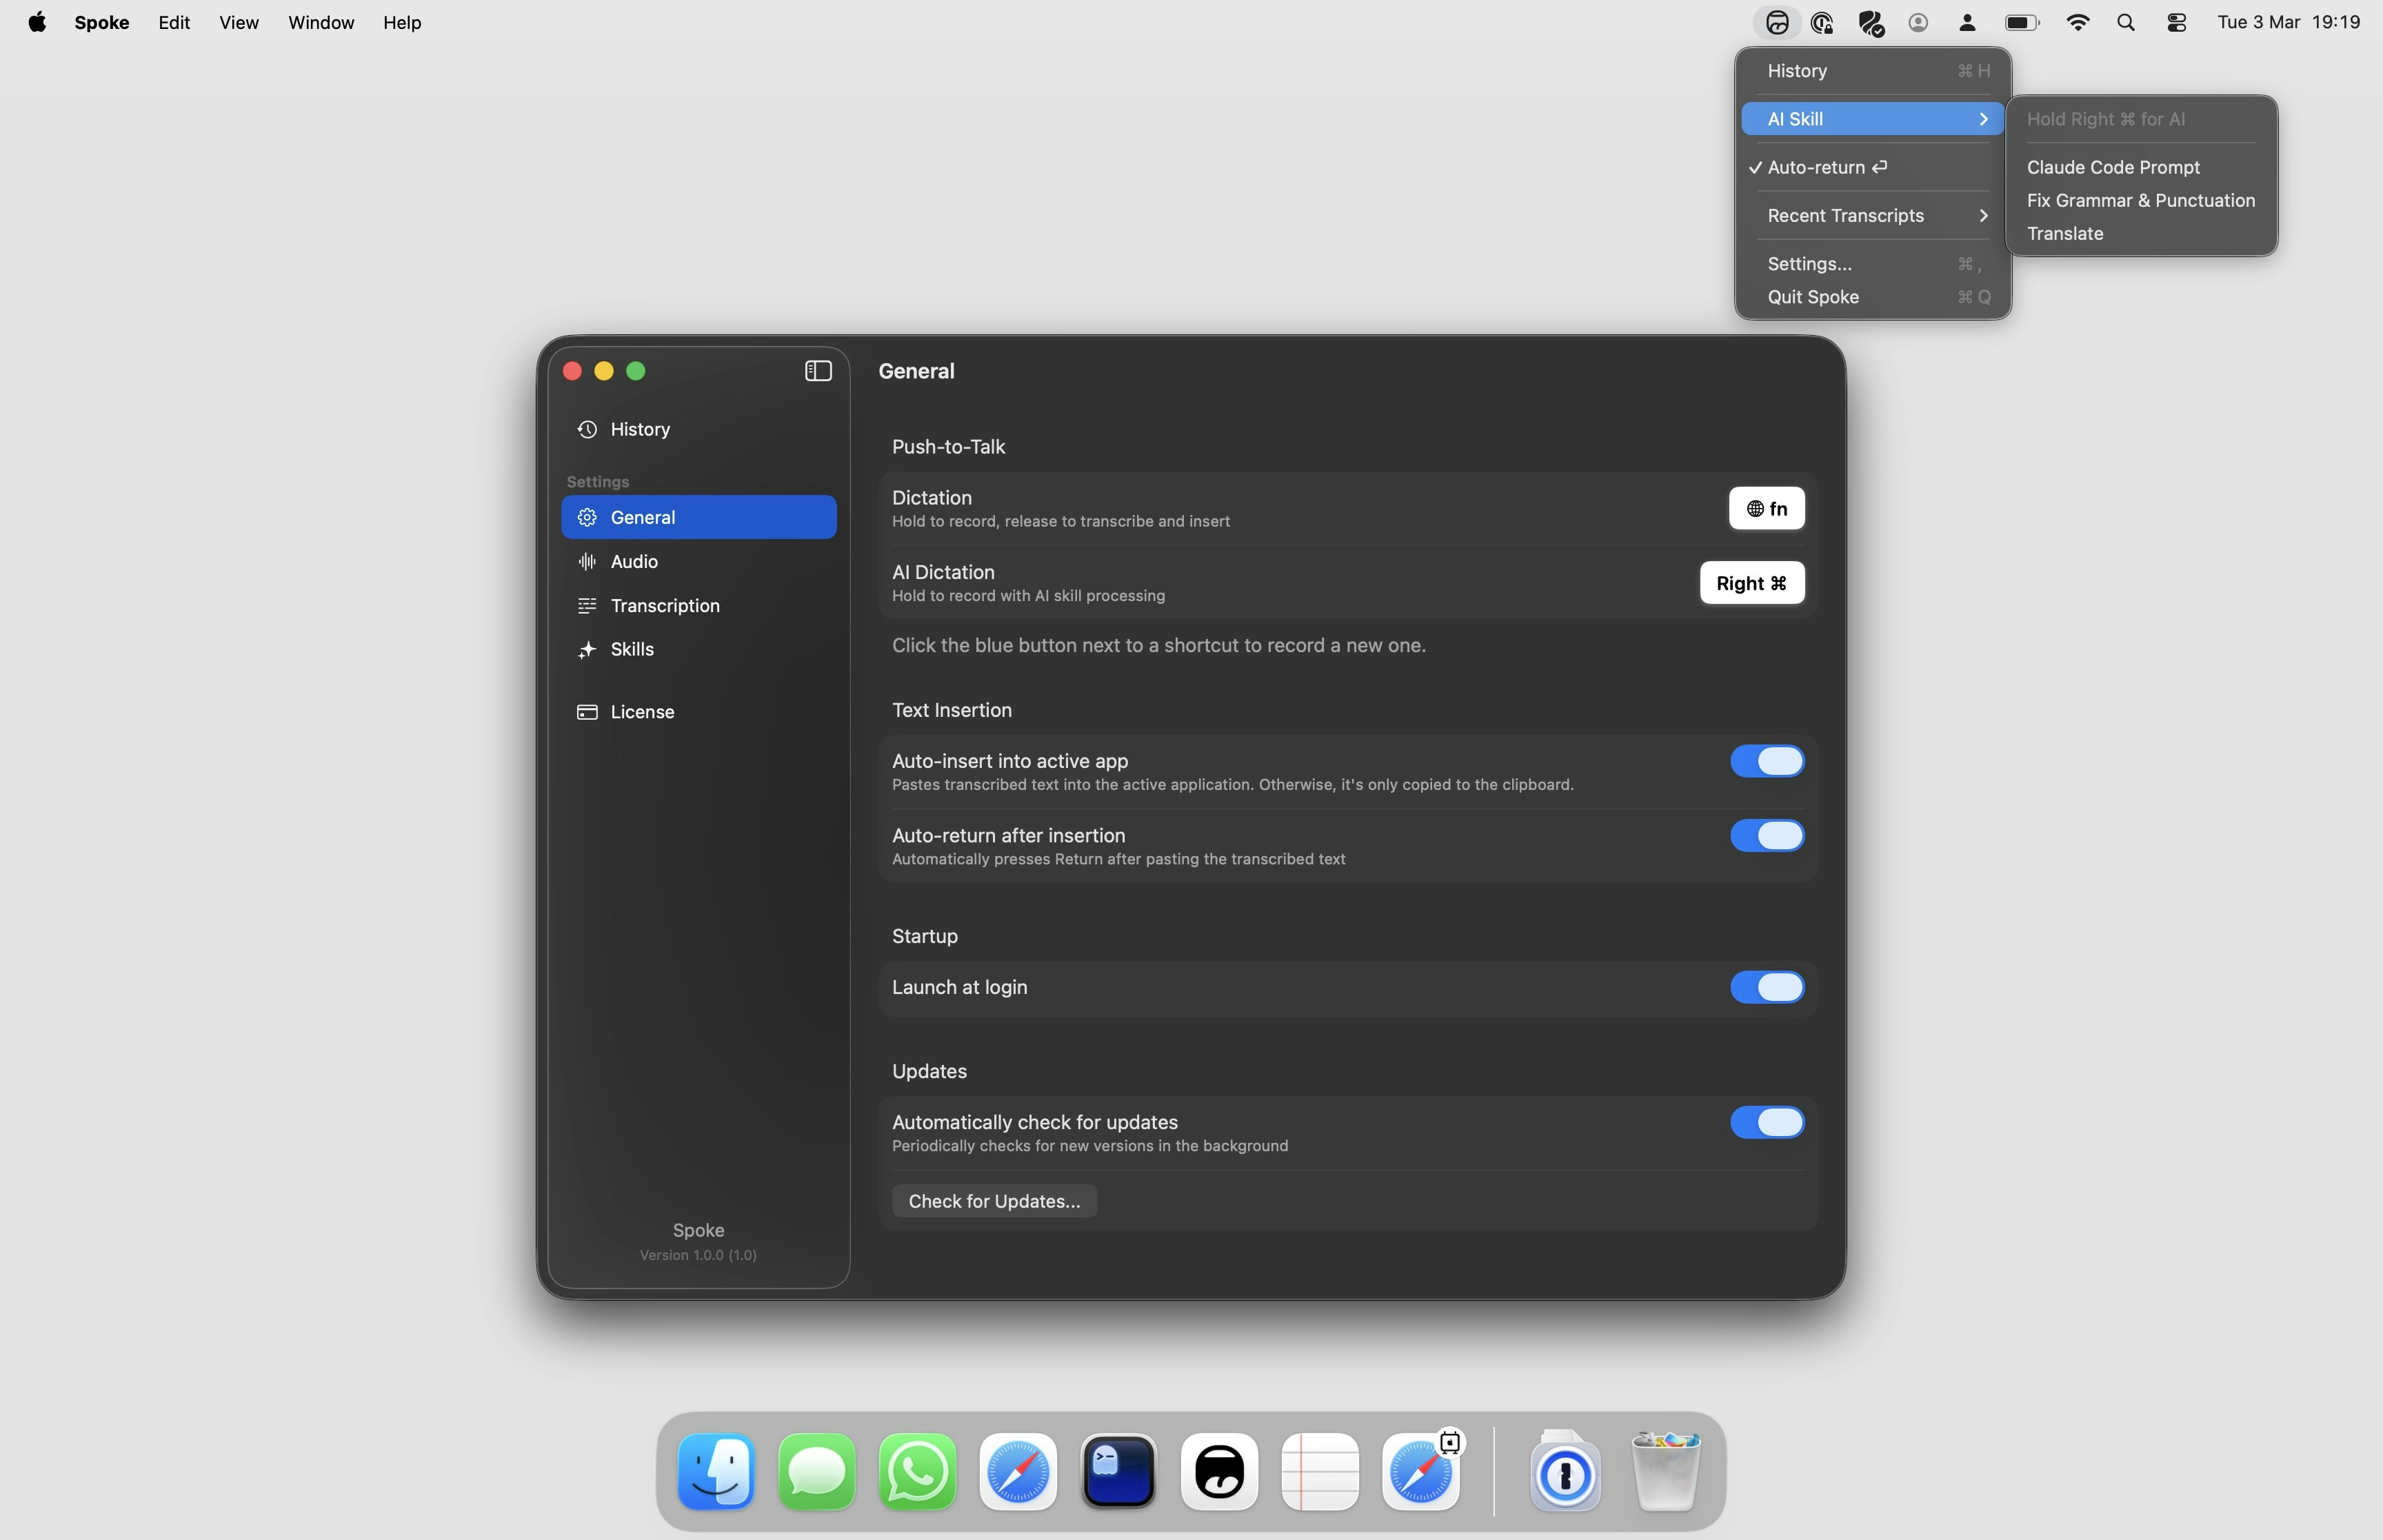Image resolution: width=2383 pixels, height=1540 pixels.
Task: Open the License section
Action: coord(642,712)
